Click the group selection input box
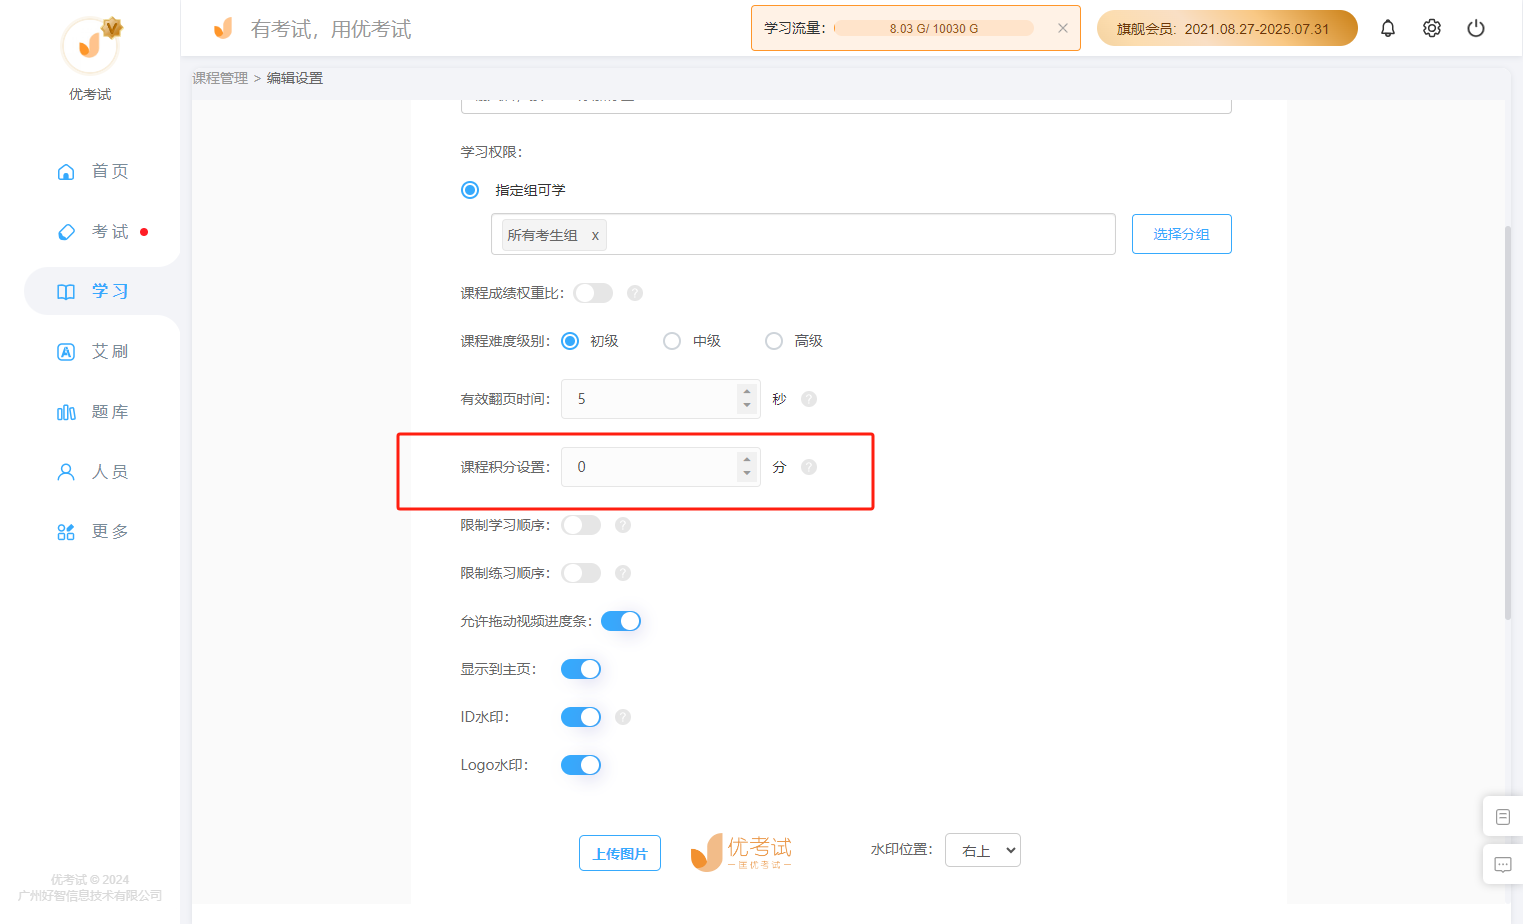 click(803, 234)
